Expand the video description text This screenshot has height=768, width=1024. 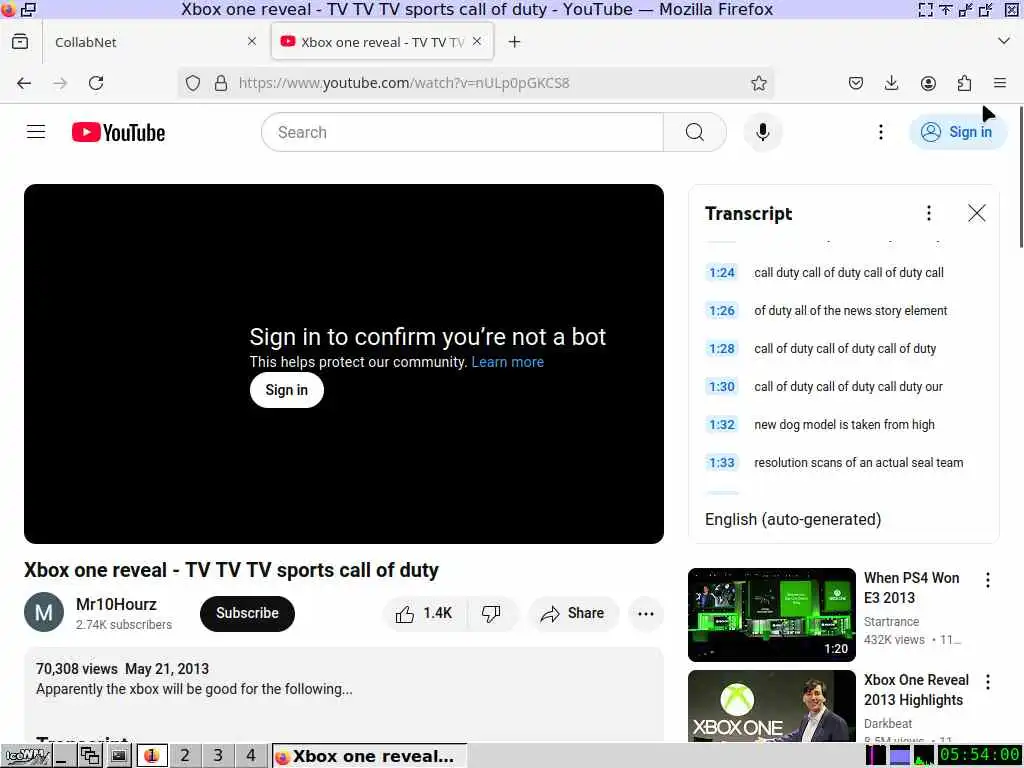coord(194,689)
